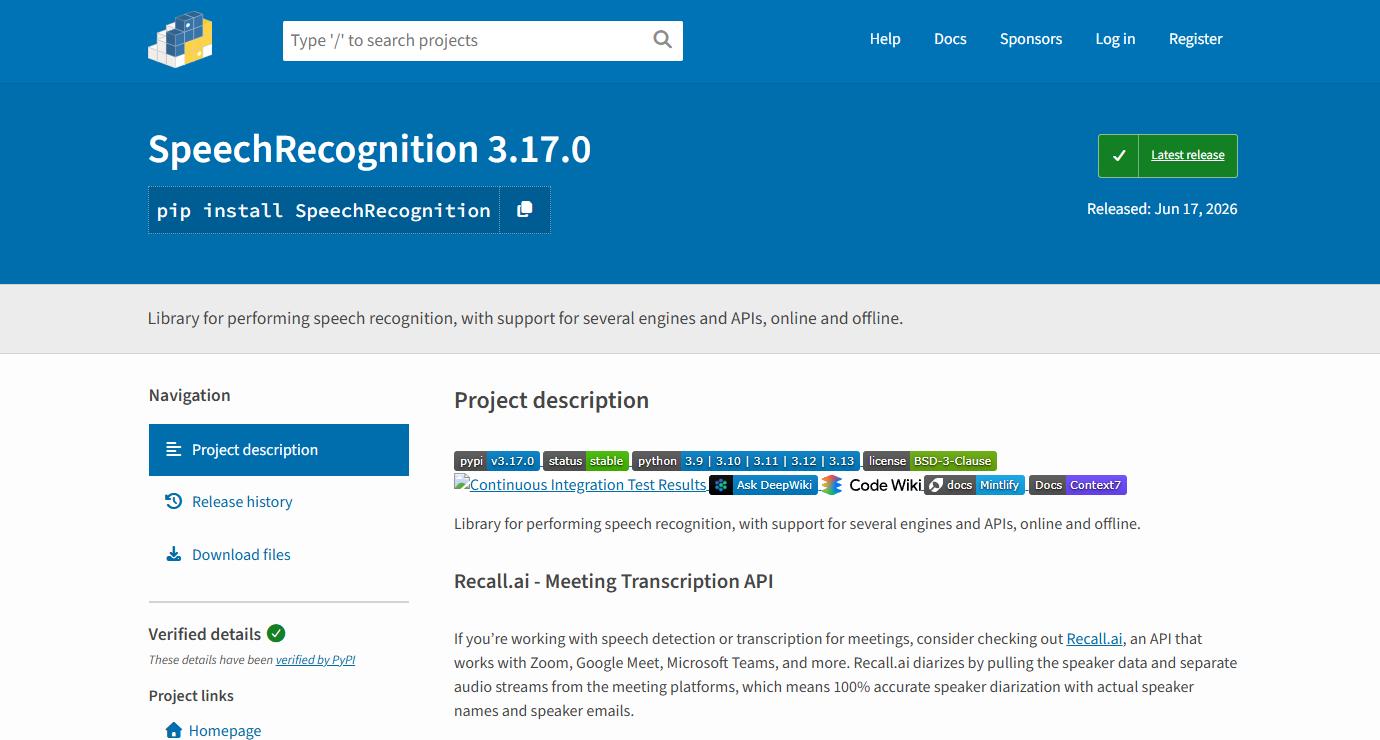Select the Latest release checkmark icon
The width and height of the screenshot is (1380, 740).
coord(1119,156)
